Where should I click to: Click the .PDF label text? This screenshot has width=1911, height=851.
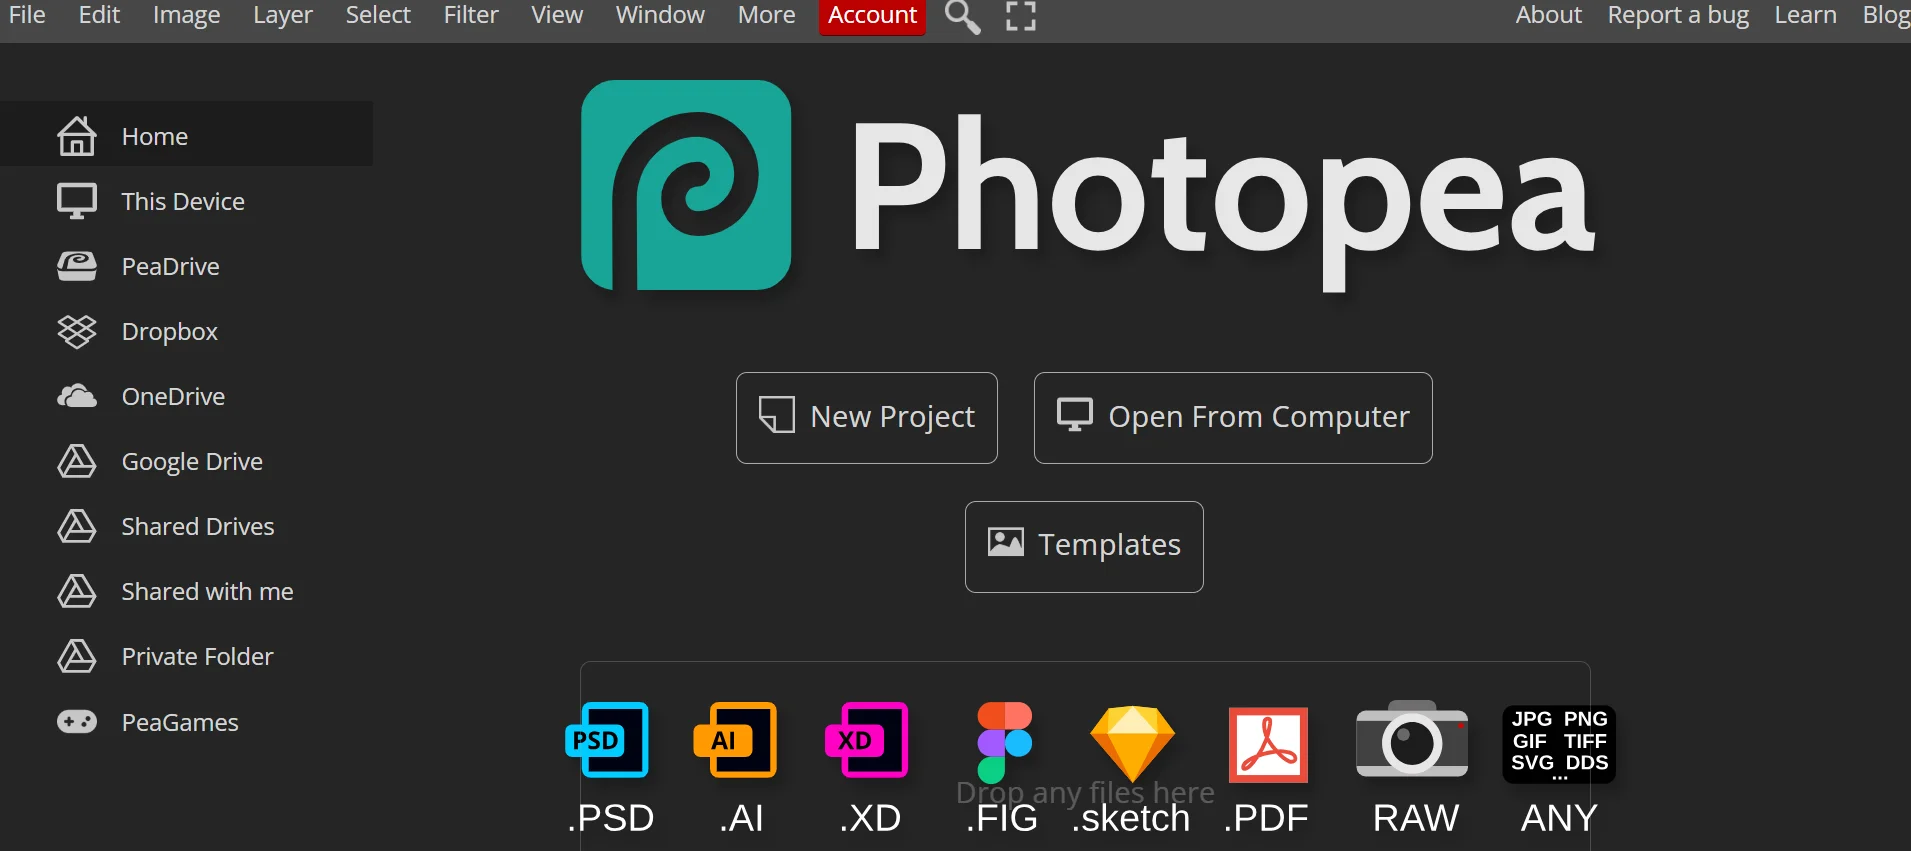(1266, 818)
